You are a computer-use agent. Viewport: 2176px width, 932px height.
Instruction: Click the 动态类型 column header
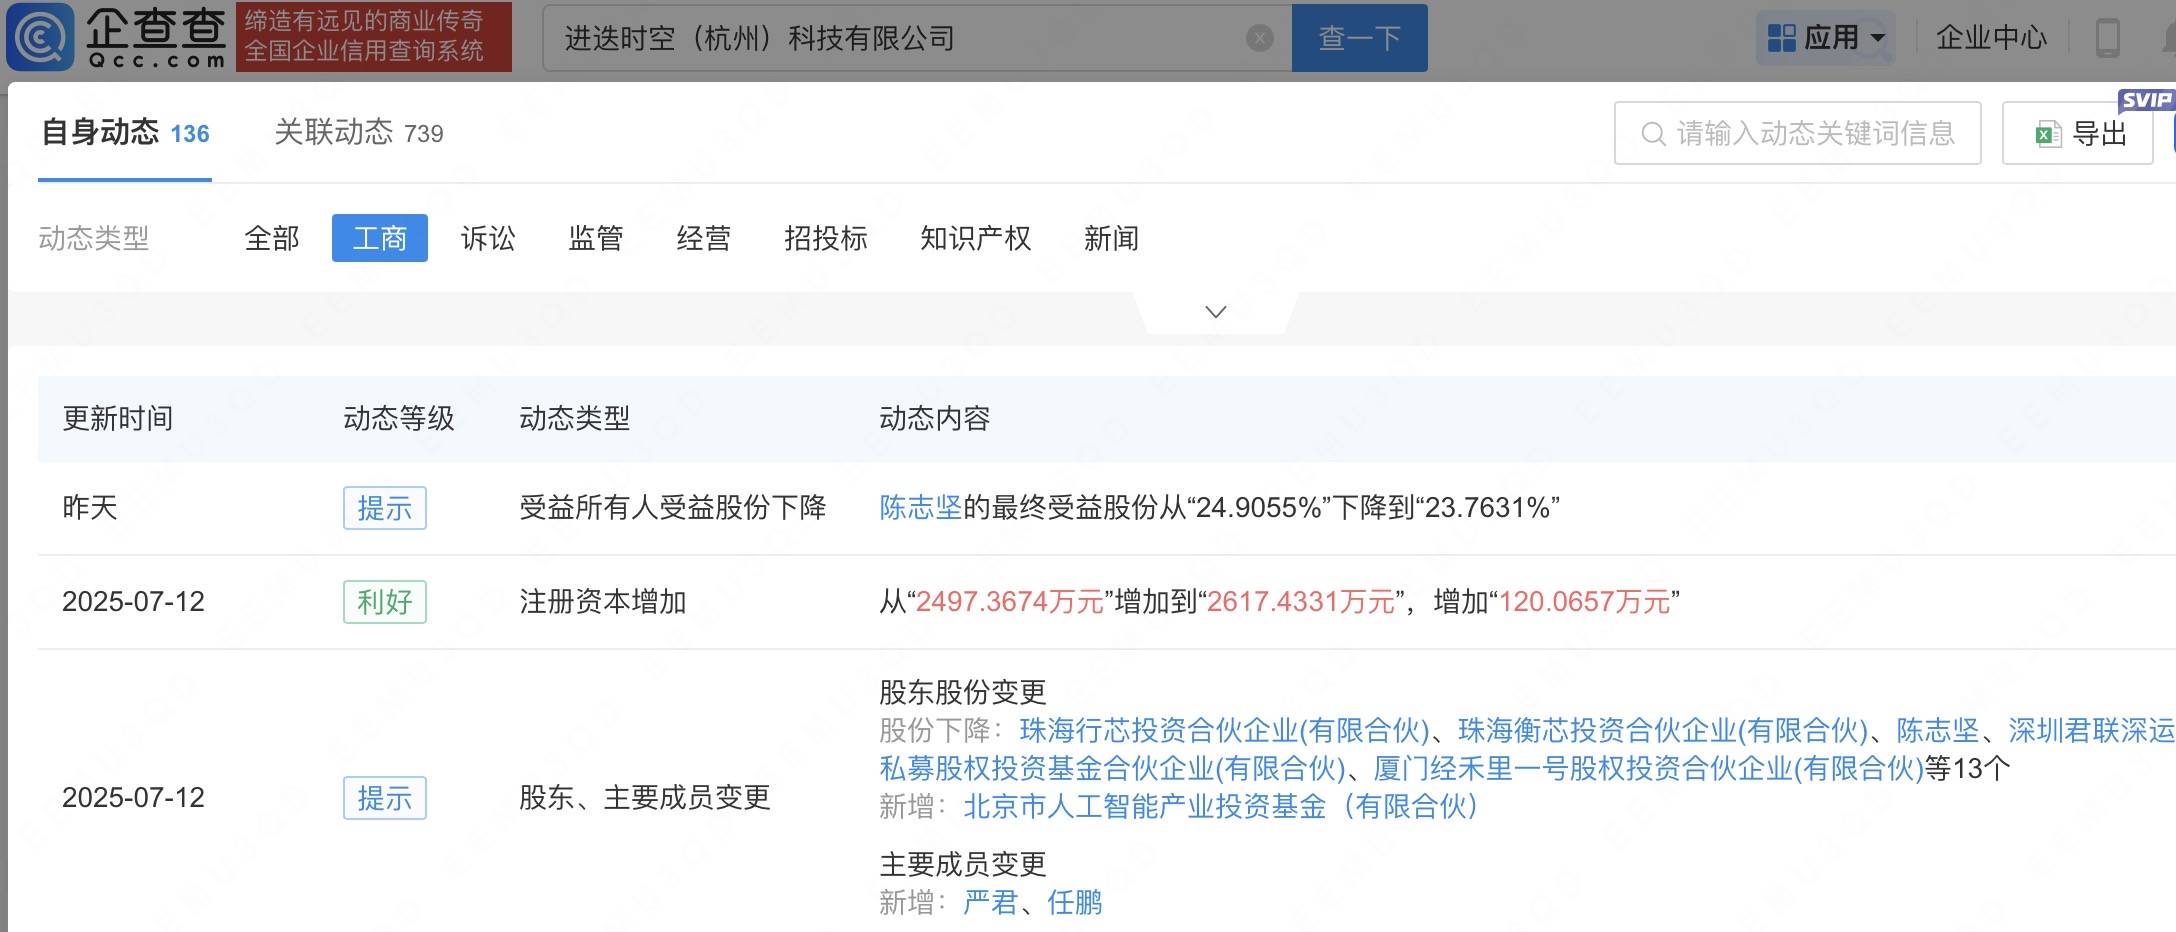pyautogui.click(x=575, y=418)
